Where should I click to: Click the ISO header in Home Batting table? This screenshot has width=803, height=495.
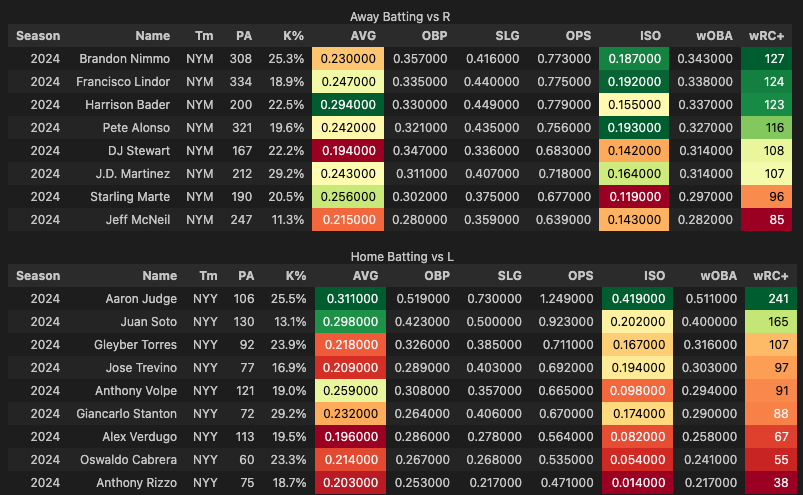654,276
